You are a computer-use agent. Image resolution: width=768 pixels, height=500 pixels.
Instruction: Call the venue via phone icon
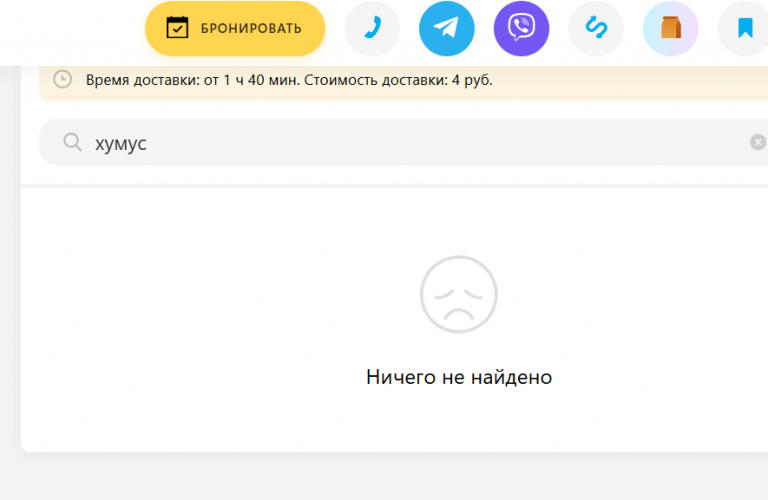pyautogui.click(x=372, y=28)
